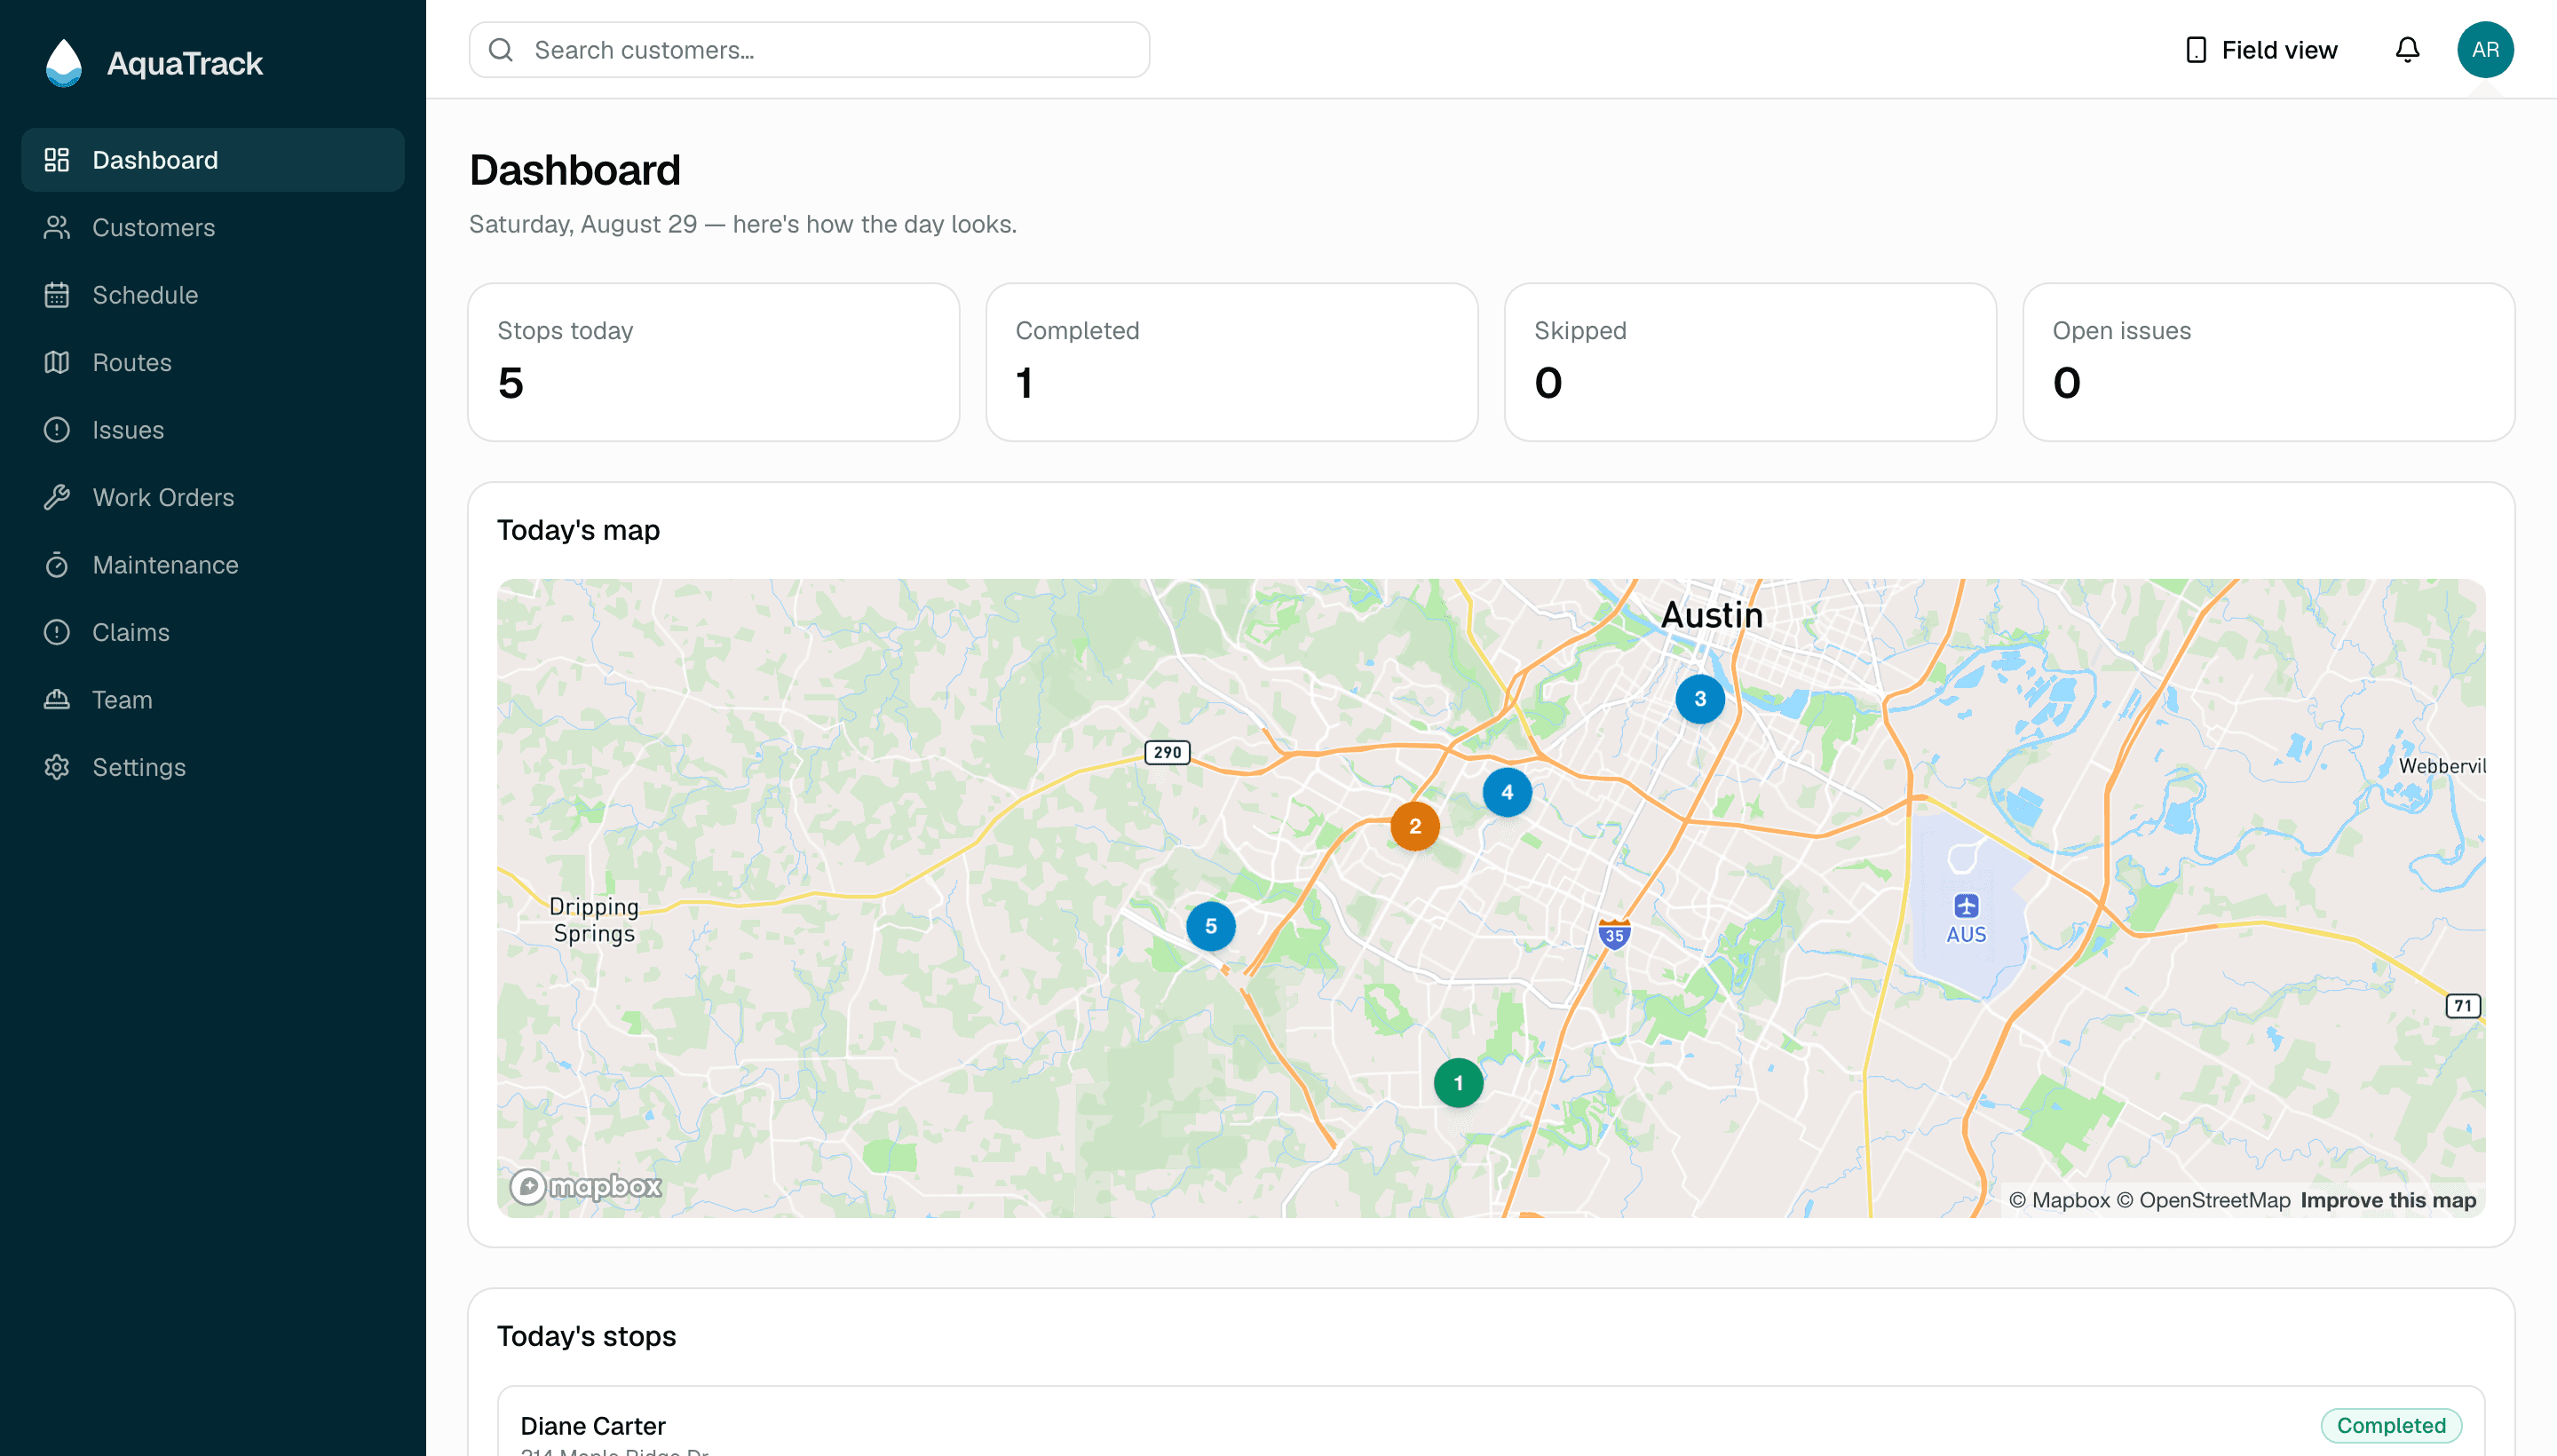Click the search magnifier icon
The width and height of the screenshot is (2557, 1456).
coord(501,50)
